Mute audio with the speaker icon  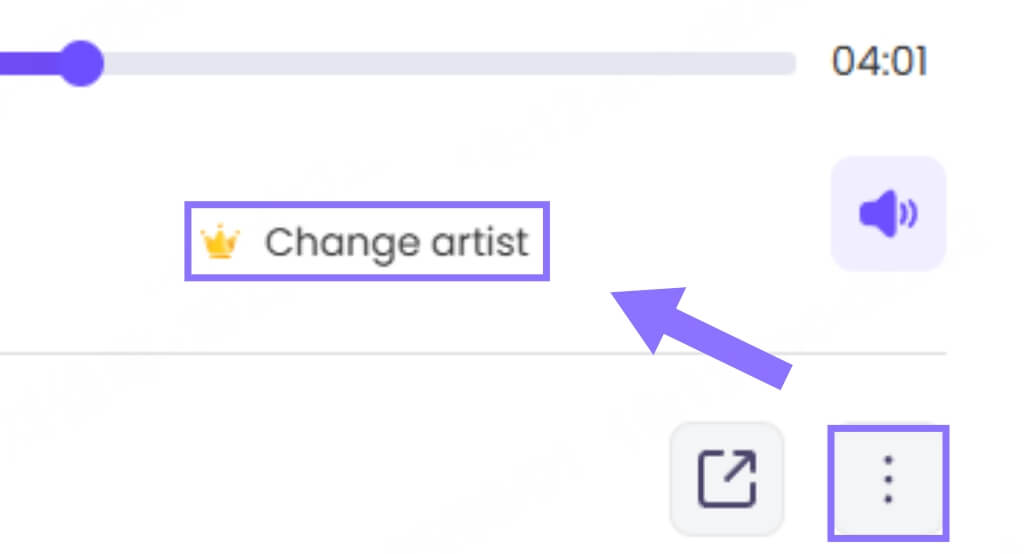(x=888, y=213)
